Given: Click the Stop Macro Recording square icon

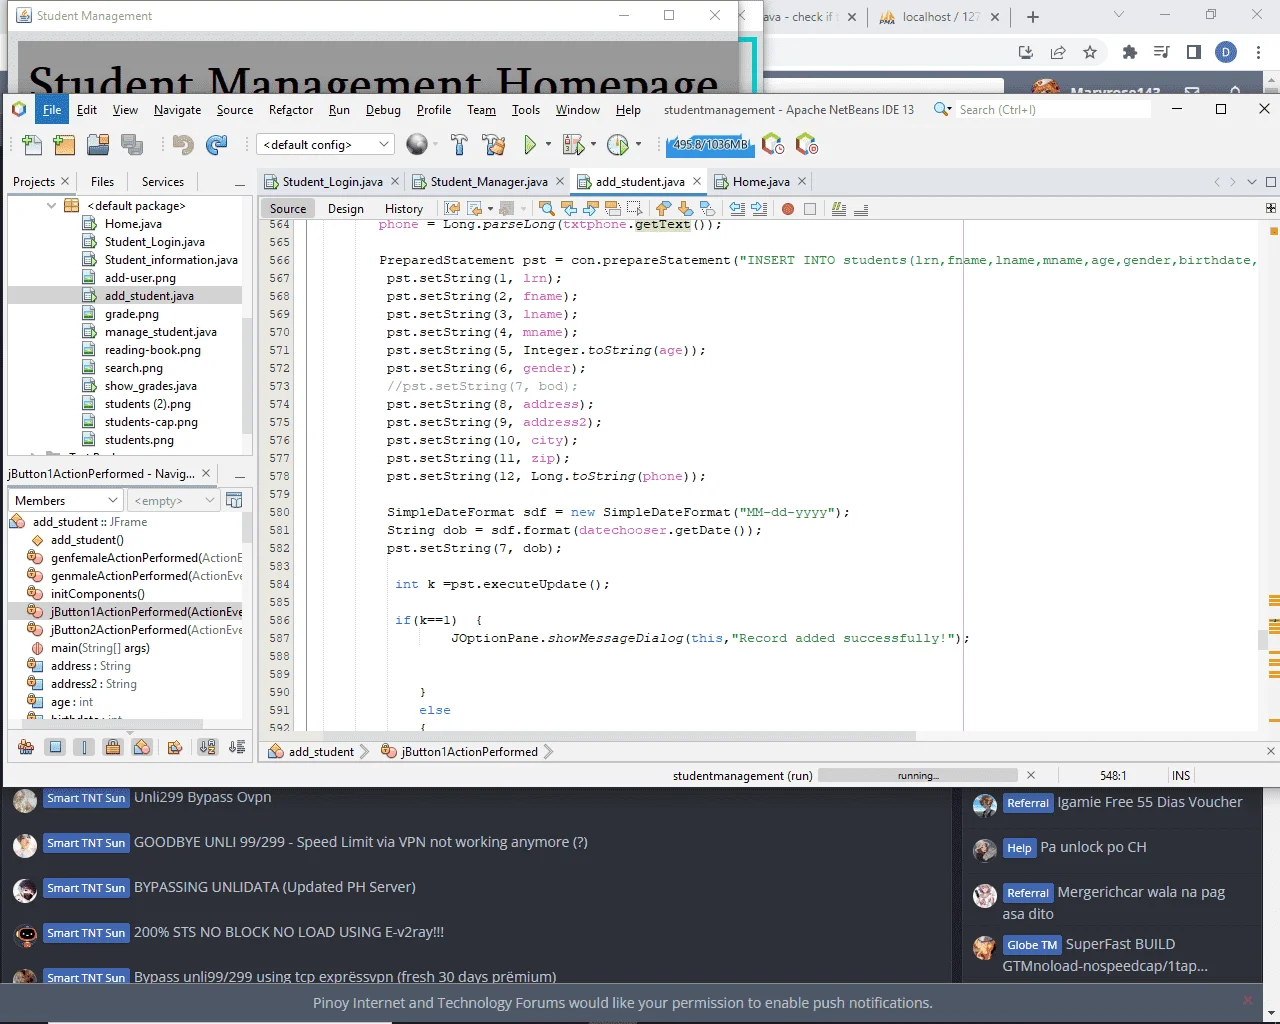Looking at the screenshot, I should coord(810,209).
